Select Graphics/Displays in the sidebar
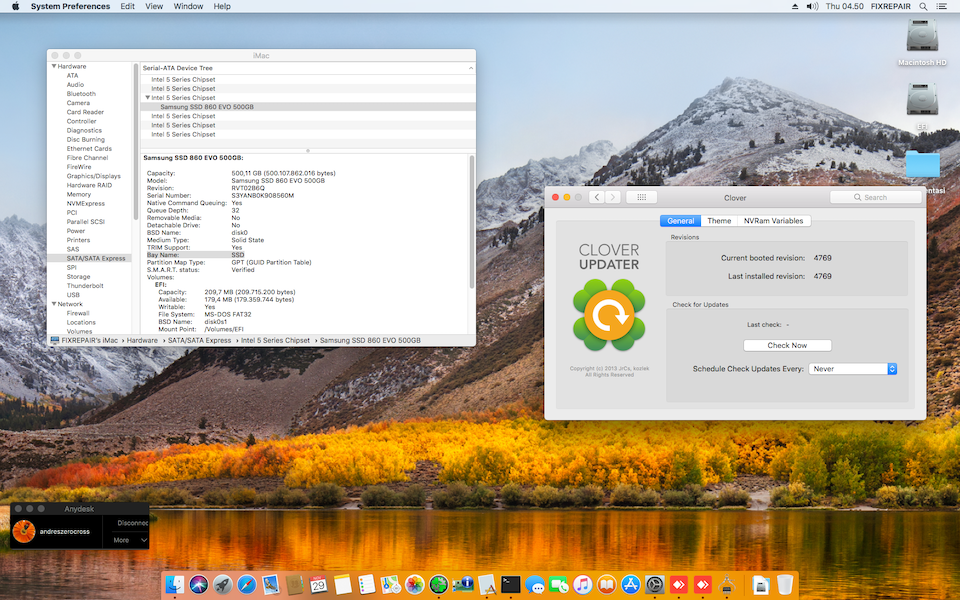This screenshot has height=600, width=960. tap(94, 176)
